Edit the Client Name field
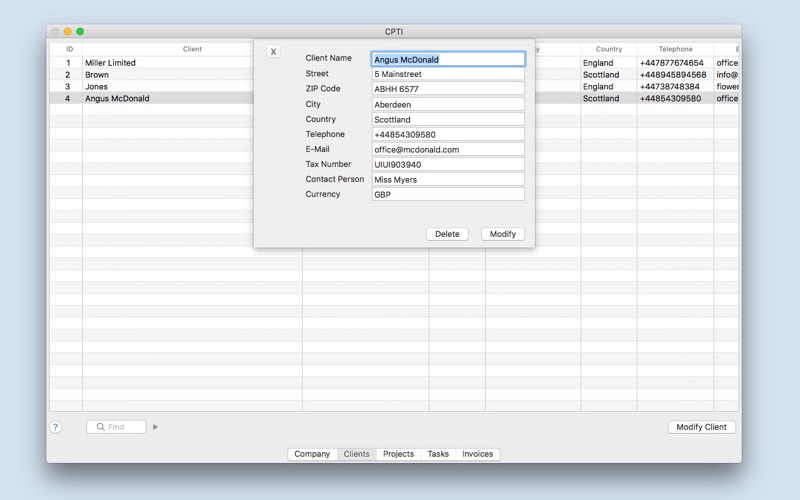 point(448,59)
